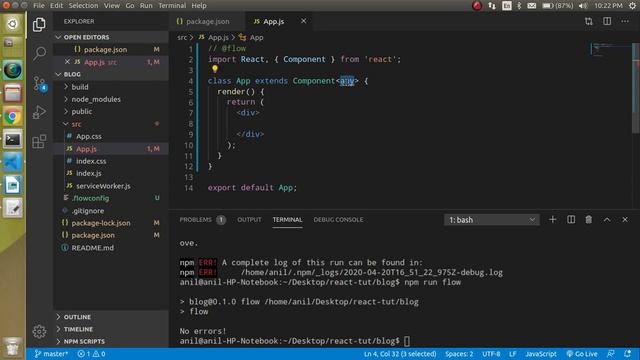This screenshot has width=640, height=360.
Task: Open the Explorer view in activity bar
Action: (x=39, y=24)
